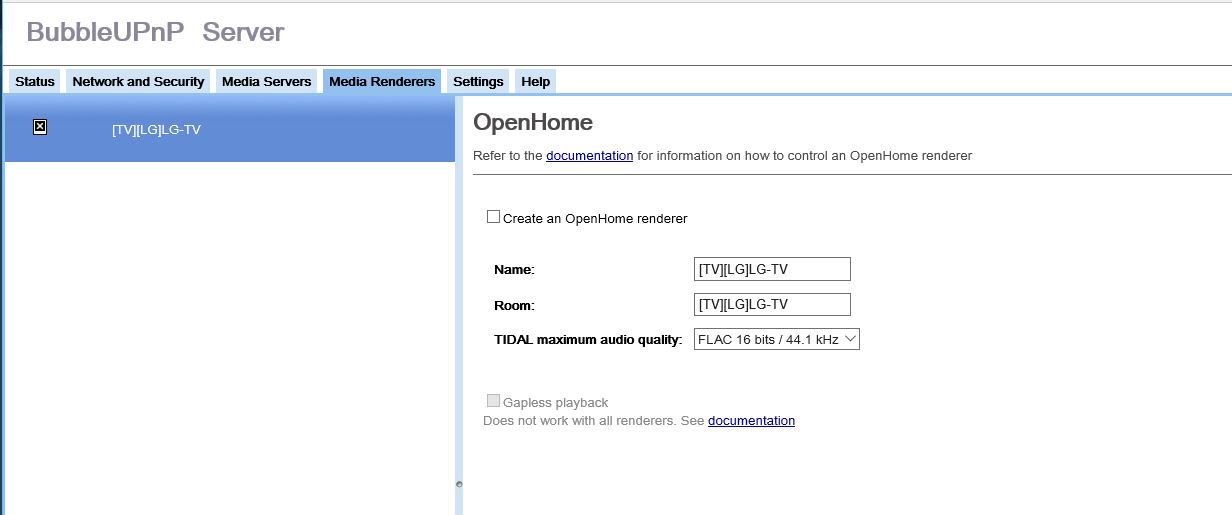The width and height of the screenshot is (1232, 515).
Task: Click the BubbleUPnP Server title
Action: tap(155, 32)
